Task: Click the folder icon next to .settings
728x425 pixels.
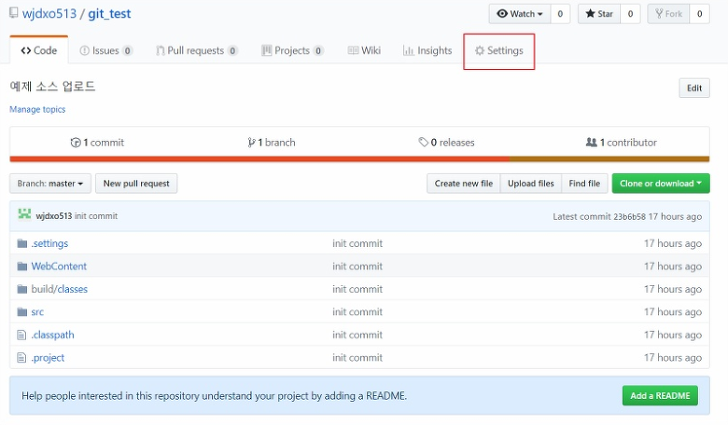Action: pos(22,243)
